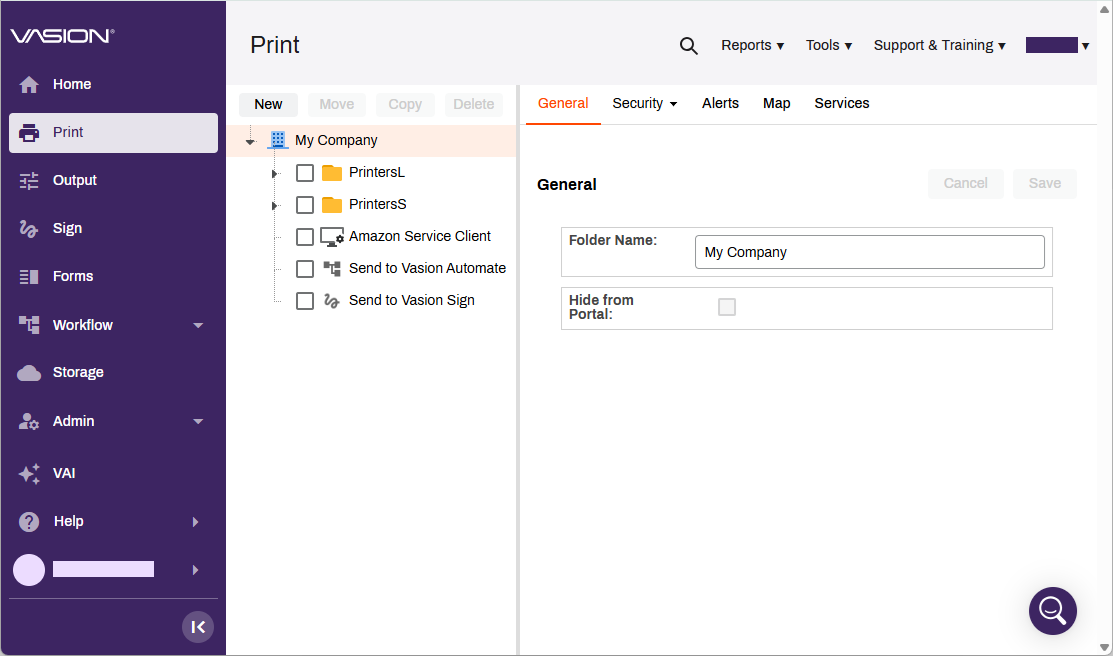Click the Cancel button
1113x656 pixels.
pyautogui.click(x=965, y=184)
